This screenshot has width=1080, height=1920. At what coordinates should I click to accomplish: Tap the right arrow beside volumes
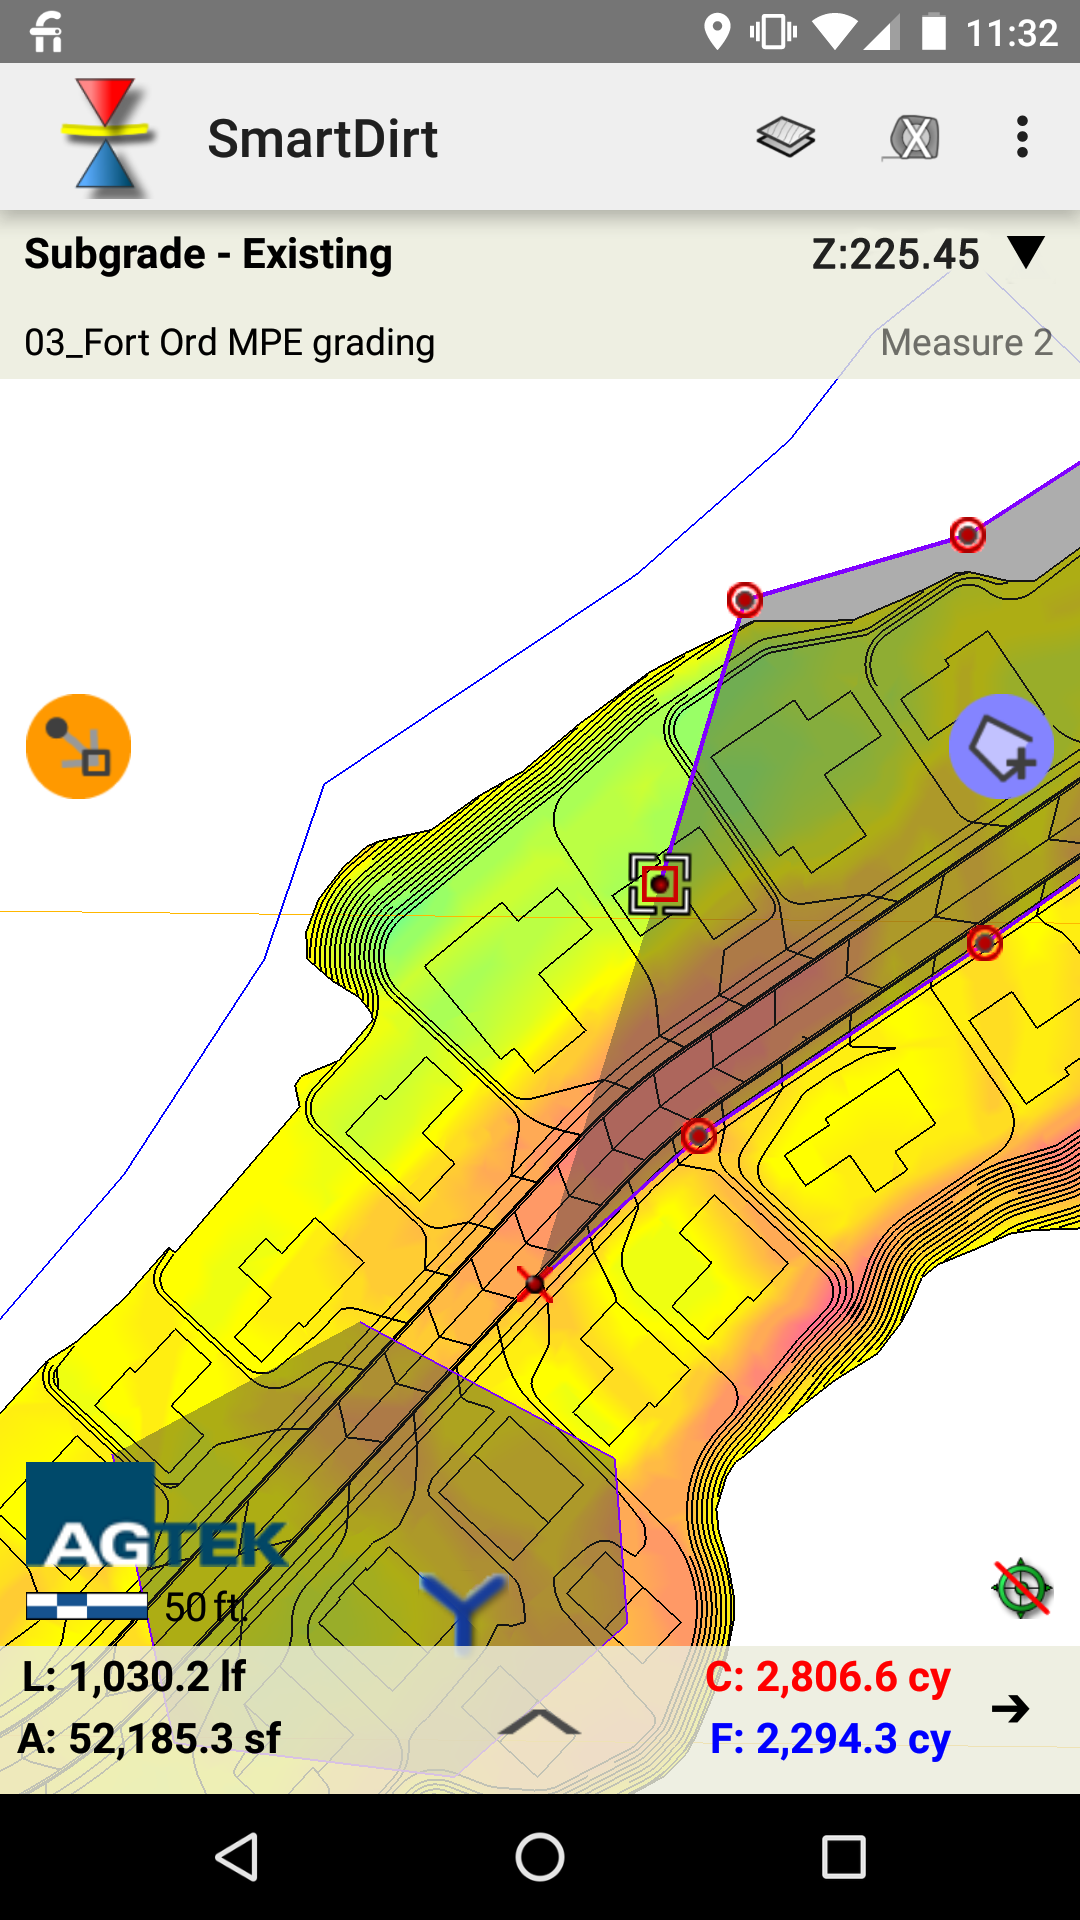click(1010, 1708)
